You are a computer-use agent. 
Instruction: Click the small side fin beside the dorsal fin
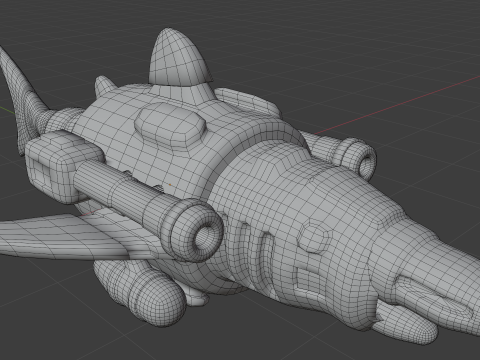(x=104, y=86)
